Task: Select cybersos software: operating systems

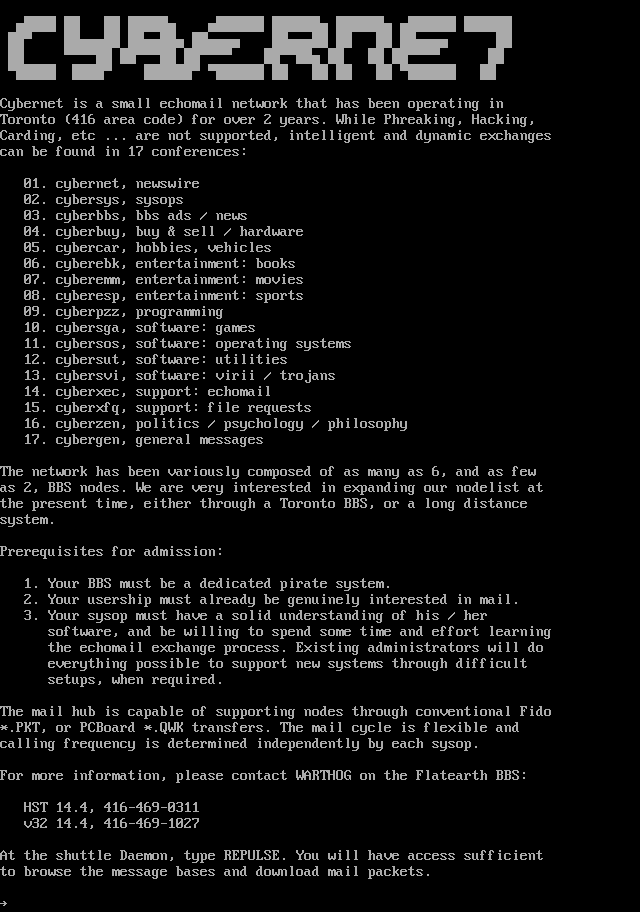Action: coord(187,344)
